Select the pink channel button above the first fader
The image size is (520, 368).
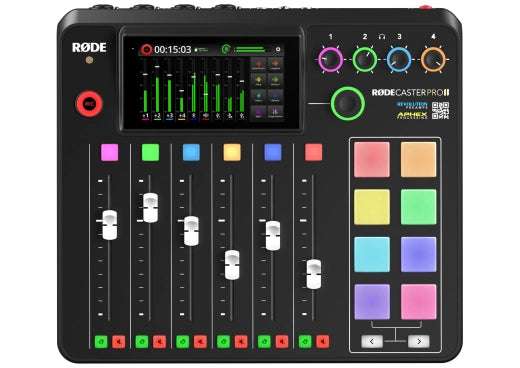point(110,153)
